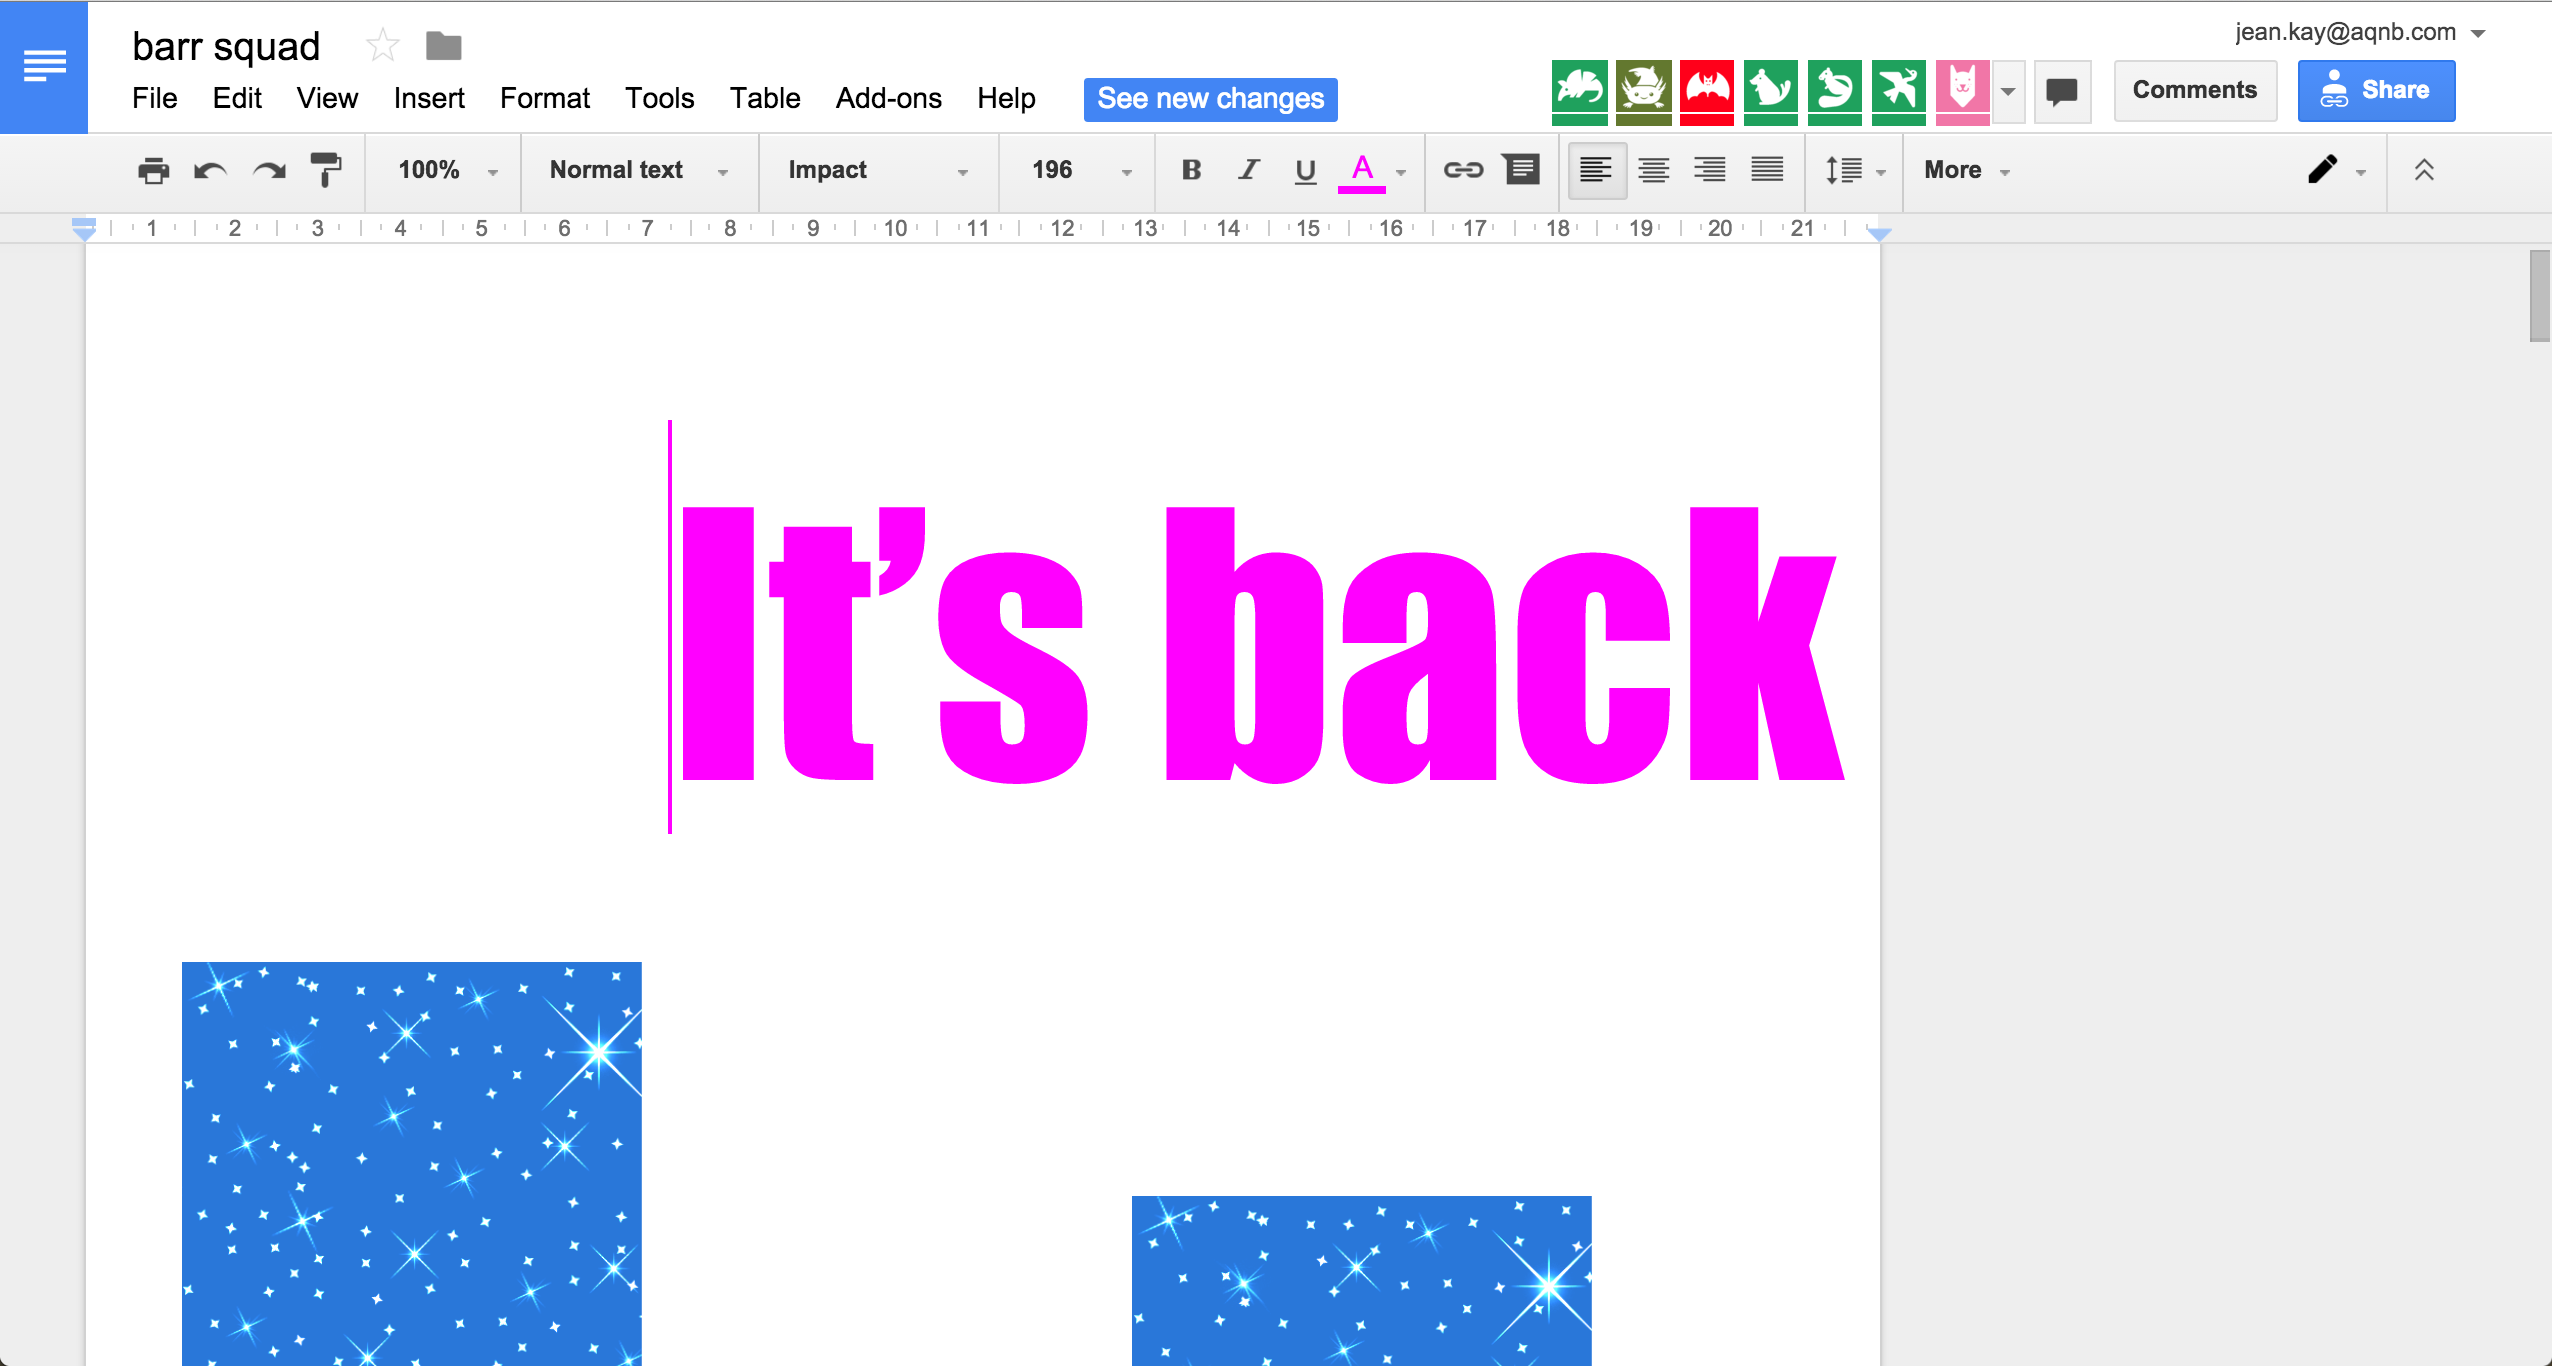Viewport: 2552px width, 1366px height.
Task: Toggle bold formatting
Action: [1191, 170]
